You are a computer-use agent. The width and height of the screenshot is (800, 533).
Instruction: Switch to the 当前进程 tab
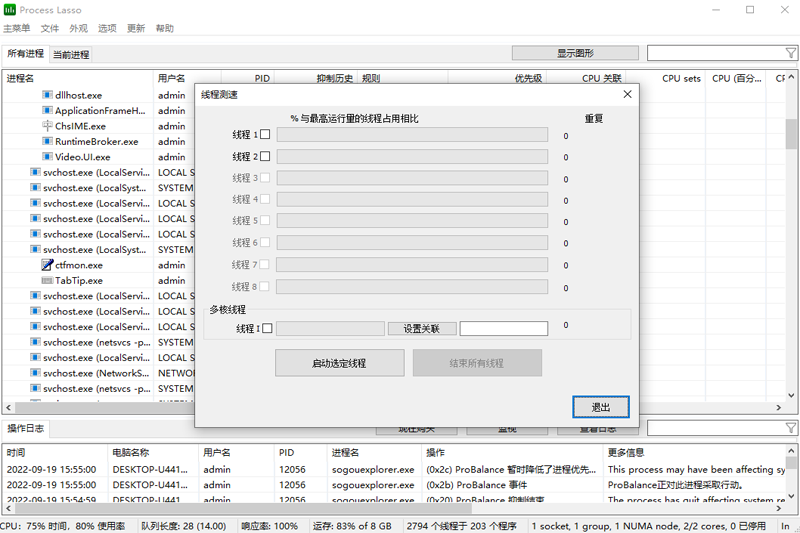pyautogui.click(x=71, y=54)
